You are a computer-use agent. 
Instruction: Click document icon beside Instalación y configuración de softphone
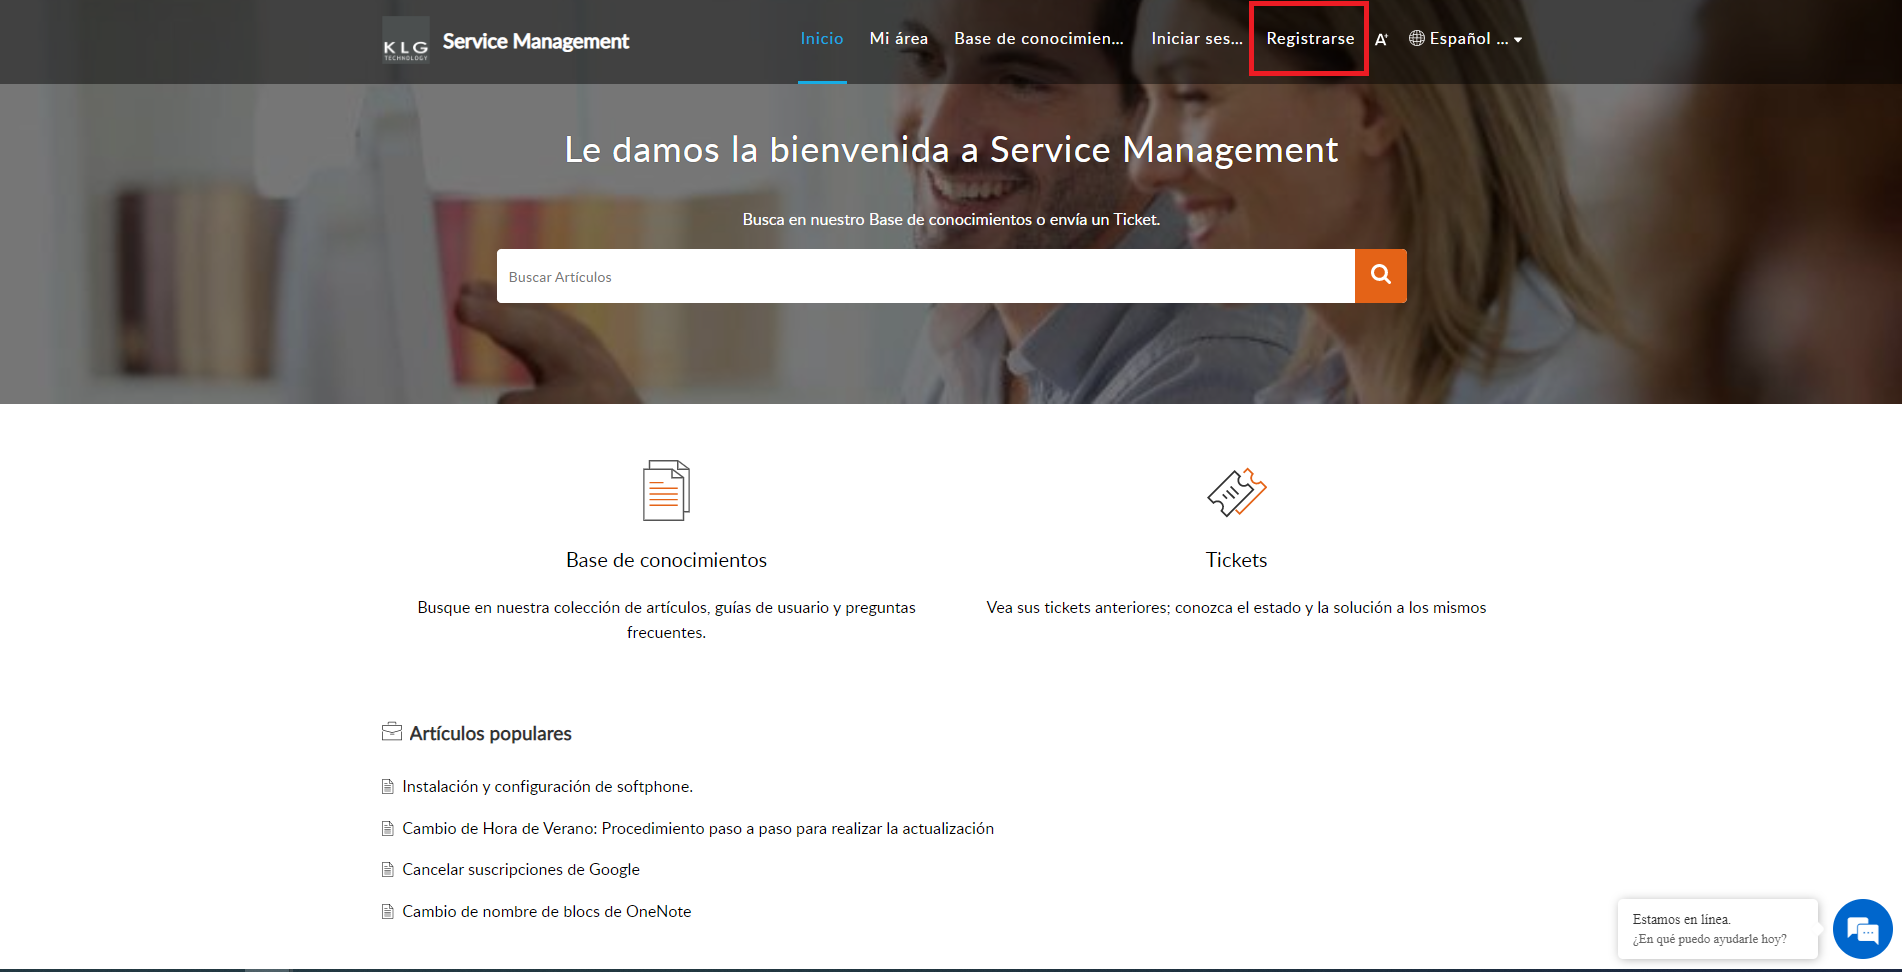click(x=388, y=787)
